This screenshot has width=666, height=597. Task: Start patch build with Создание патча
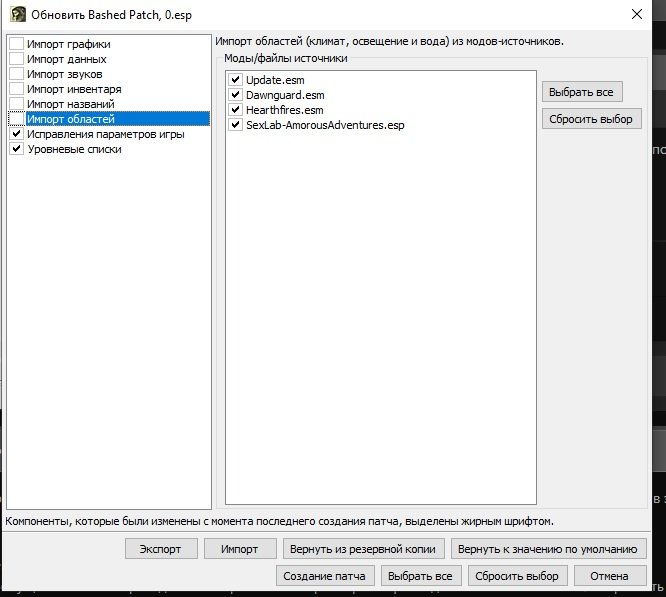pyautogui.click(x=326, y=576)
